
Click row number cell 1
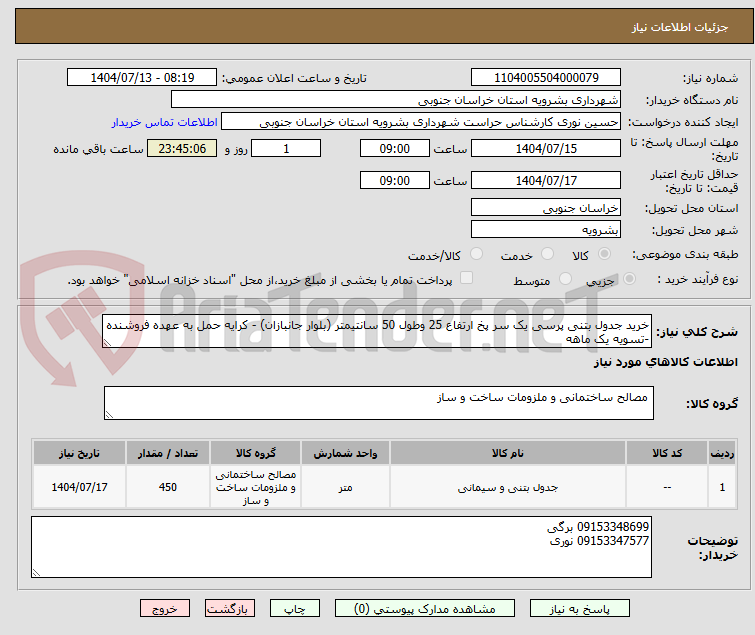coord(722,487)
